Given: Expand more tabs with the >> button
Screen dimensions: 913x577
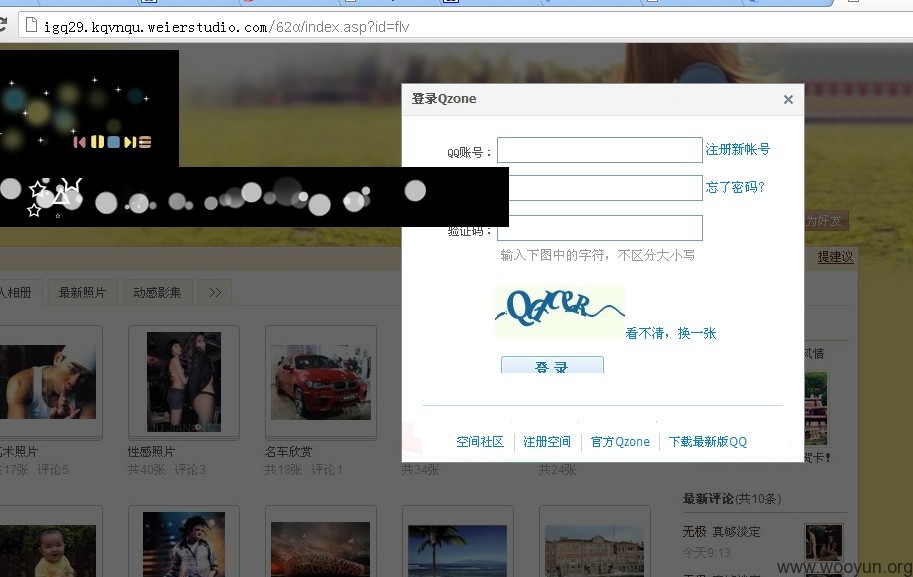Looking at the screenshot, I should (215, 292).
